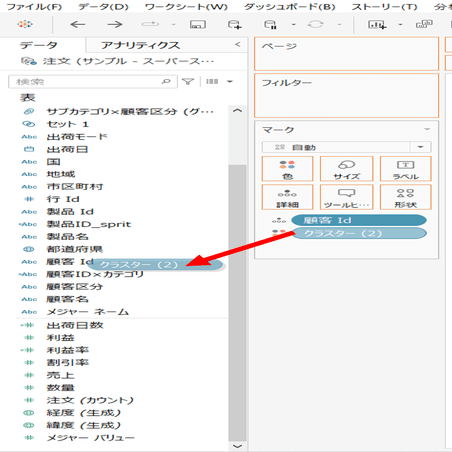The height and width of the screenshot is (452, 452).
Task: Click the Tableau logo start page icon
Action: 25,24
